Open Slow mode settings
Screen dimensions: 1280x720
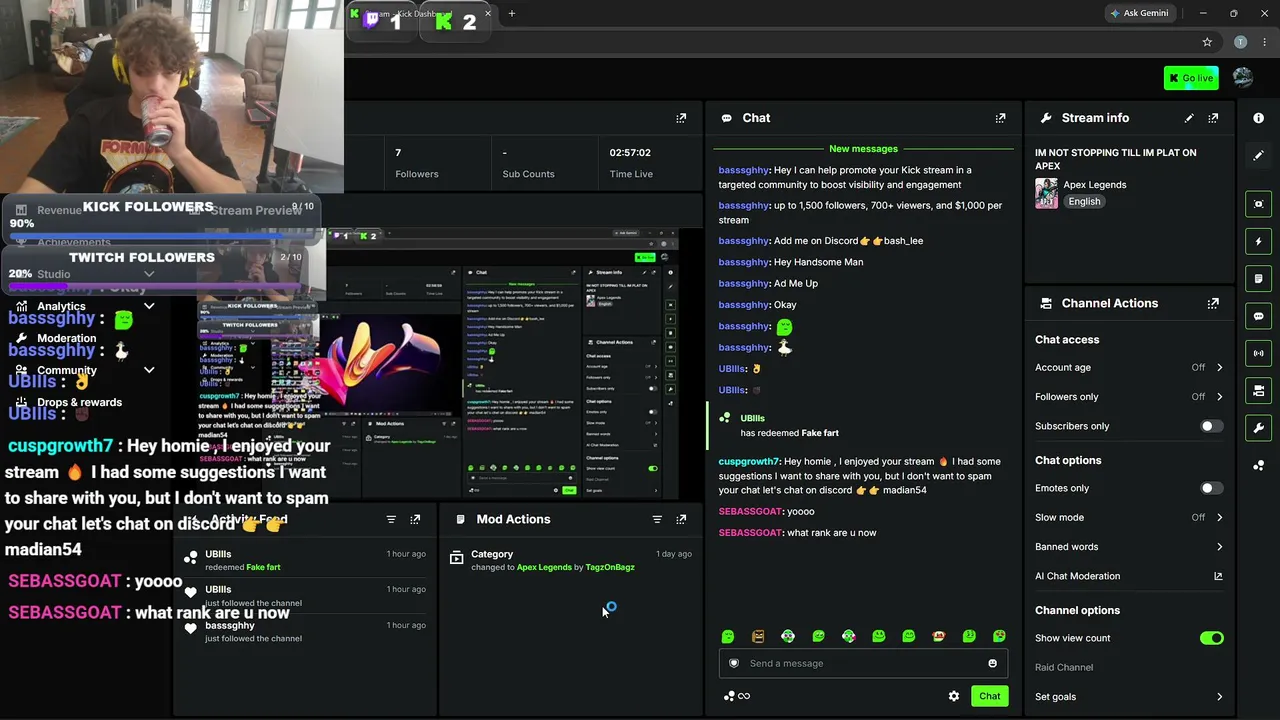coord(1129,518)
